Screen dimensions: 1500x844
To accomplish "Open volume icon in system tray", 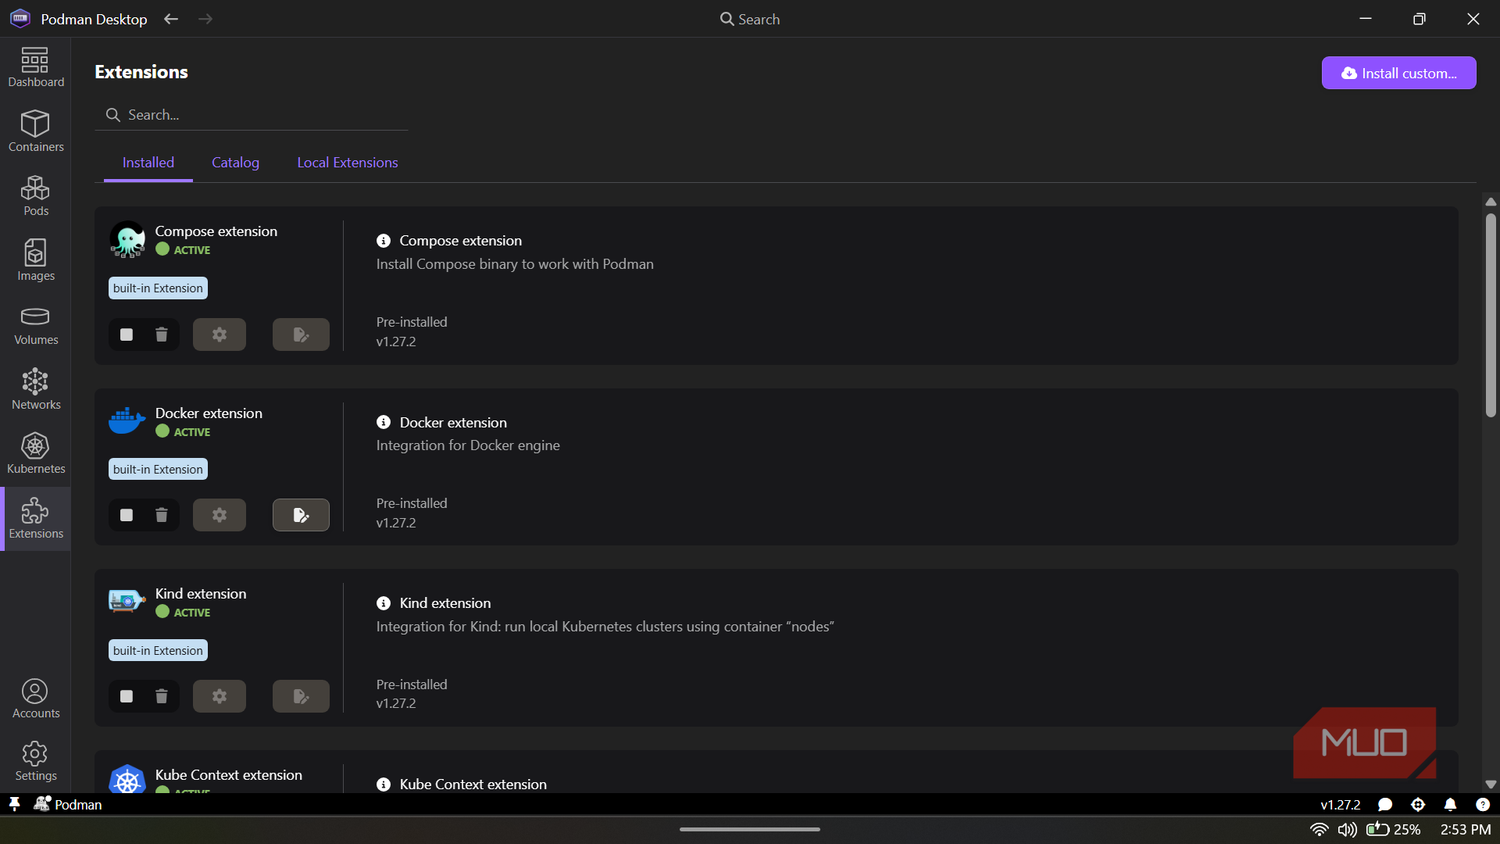I will point(1347,829).
